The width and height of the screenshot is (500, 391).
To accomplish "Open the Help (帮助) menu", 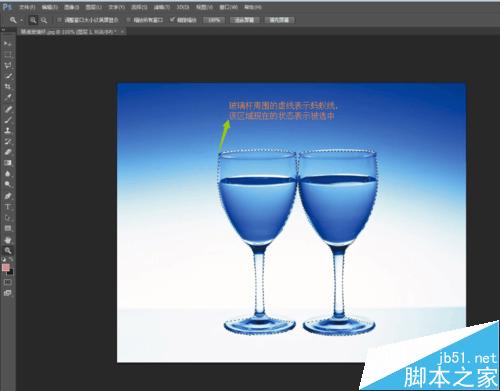I will (253, 7).
